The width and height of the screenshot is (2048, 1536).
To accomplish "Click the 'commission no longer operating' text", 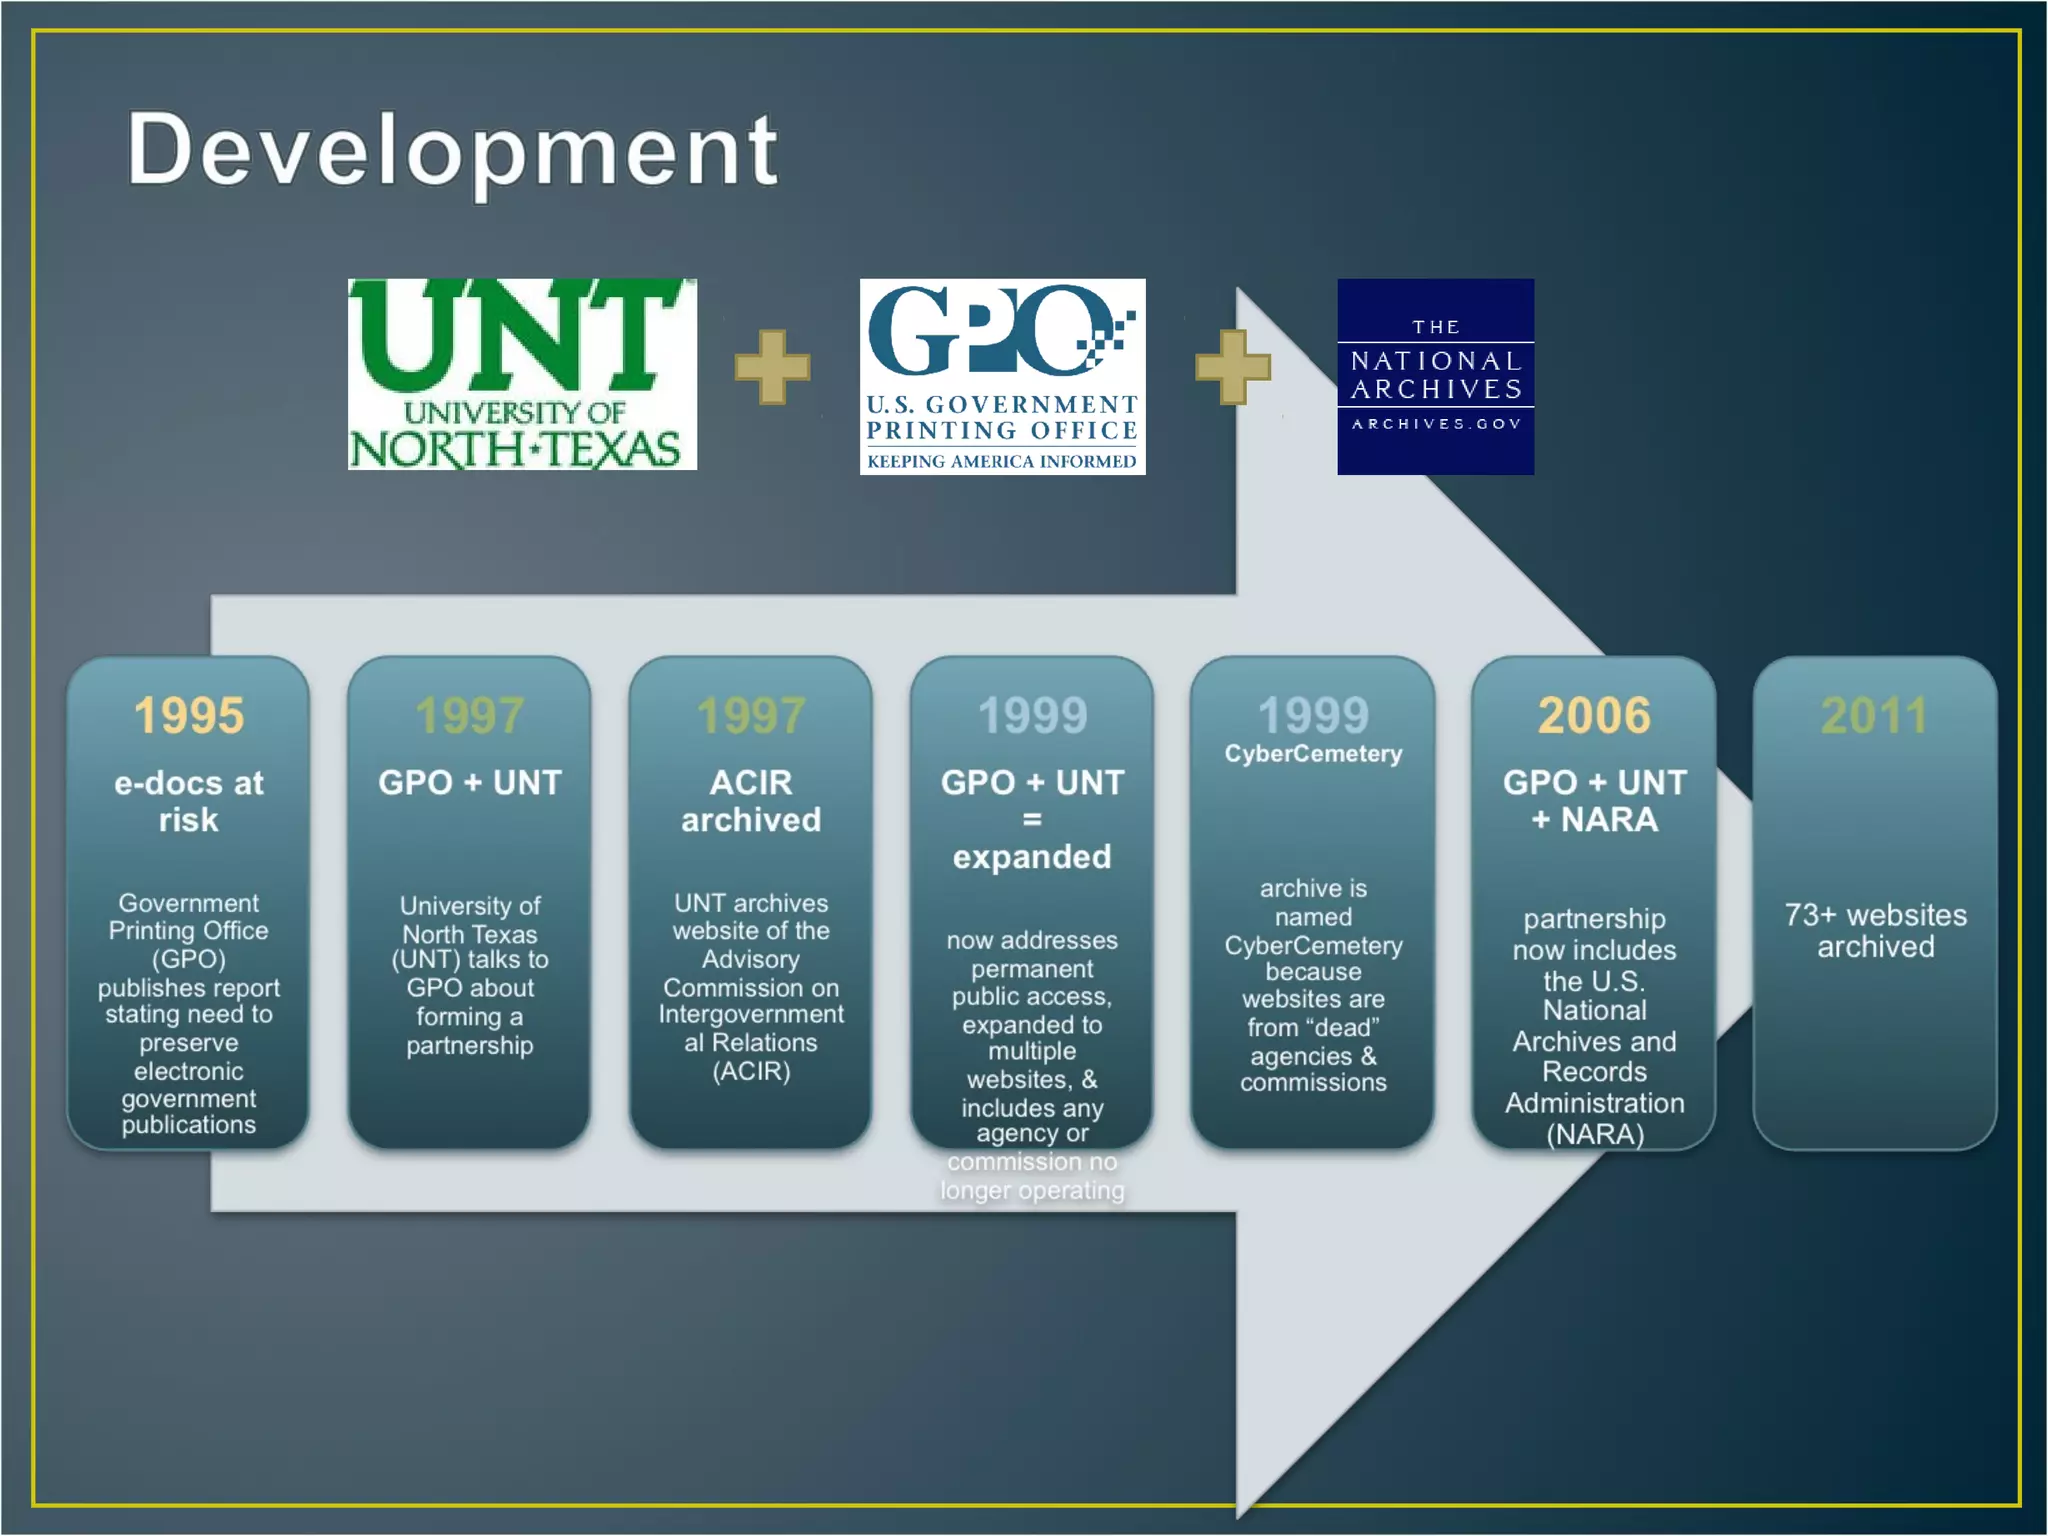I will pos(1032,1176).
